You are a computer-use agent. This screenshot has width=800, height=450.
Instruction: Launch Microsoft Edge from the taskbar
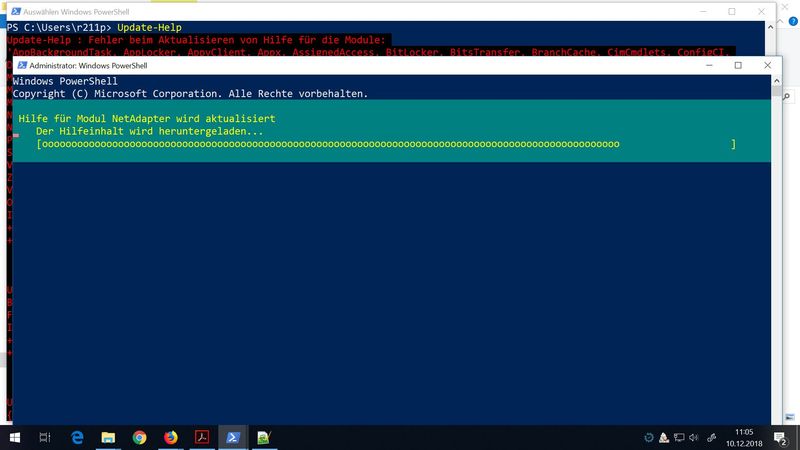pos(77,438)
